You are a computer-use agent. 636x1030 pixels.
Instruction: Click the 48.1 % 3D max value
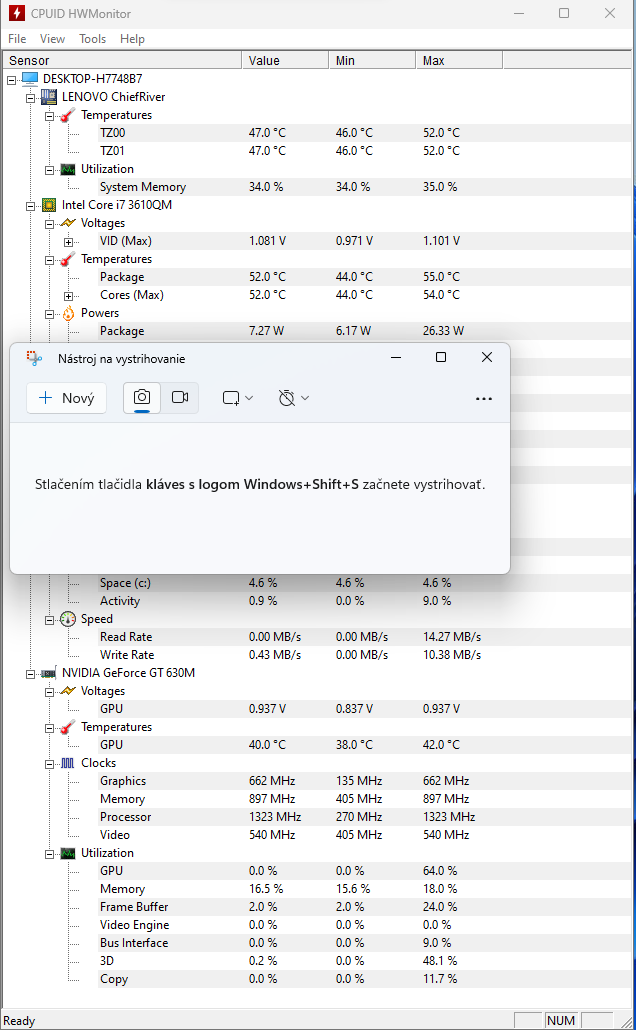[440, 960]
